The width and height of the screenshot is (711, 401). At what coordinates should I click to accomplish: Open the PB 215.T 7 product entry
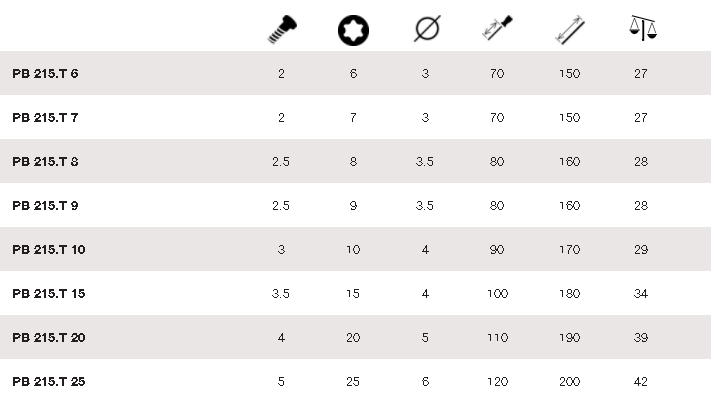46,118
